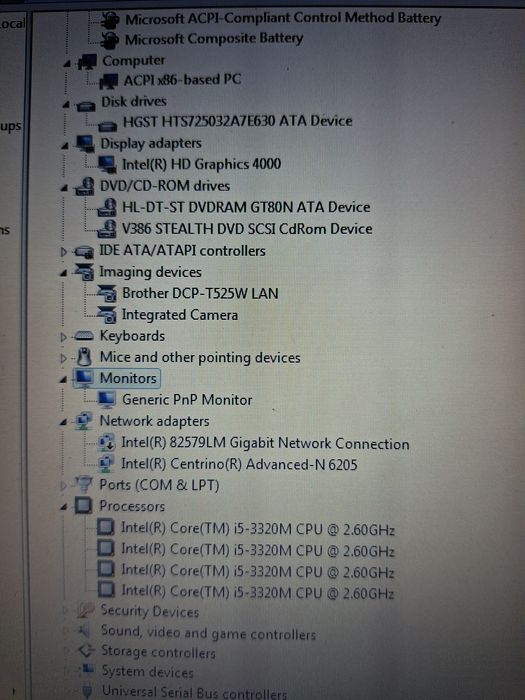The image size is (525, 700).
Task: Click the Display adapters category icon
Action: coord(85,144)
